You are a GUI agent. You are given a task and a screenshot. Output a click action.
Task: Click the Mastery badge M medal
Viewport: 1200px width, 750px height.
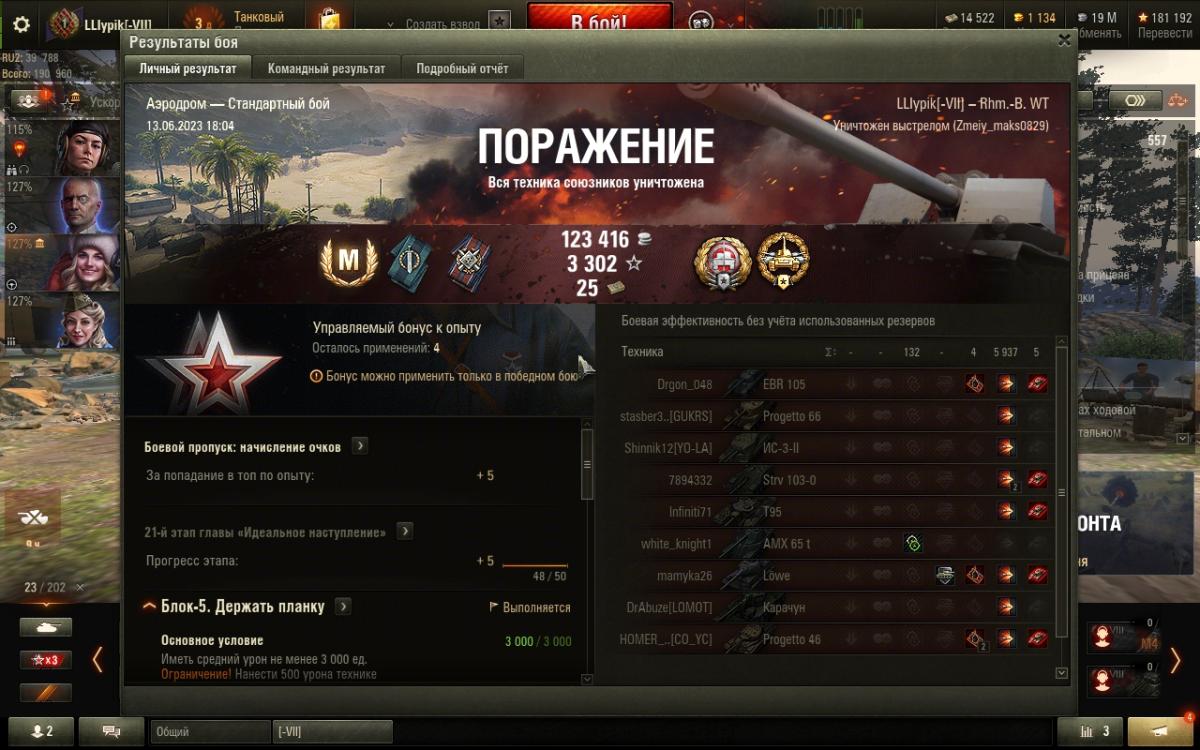pyautogui.click(x=348, y=261)
